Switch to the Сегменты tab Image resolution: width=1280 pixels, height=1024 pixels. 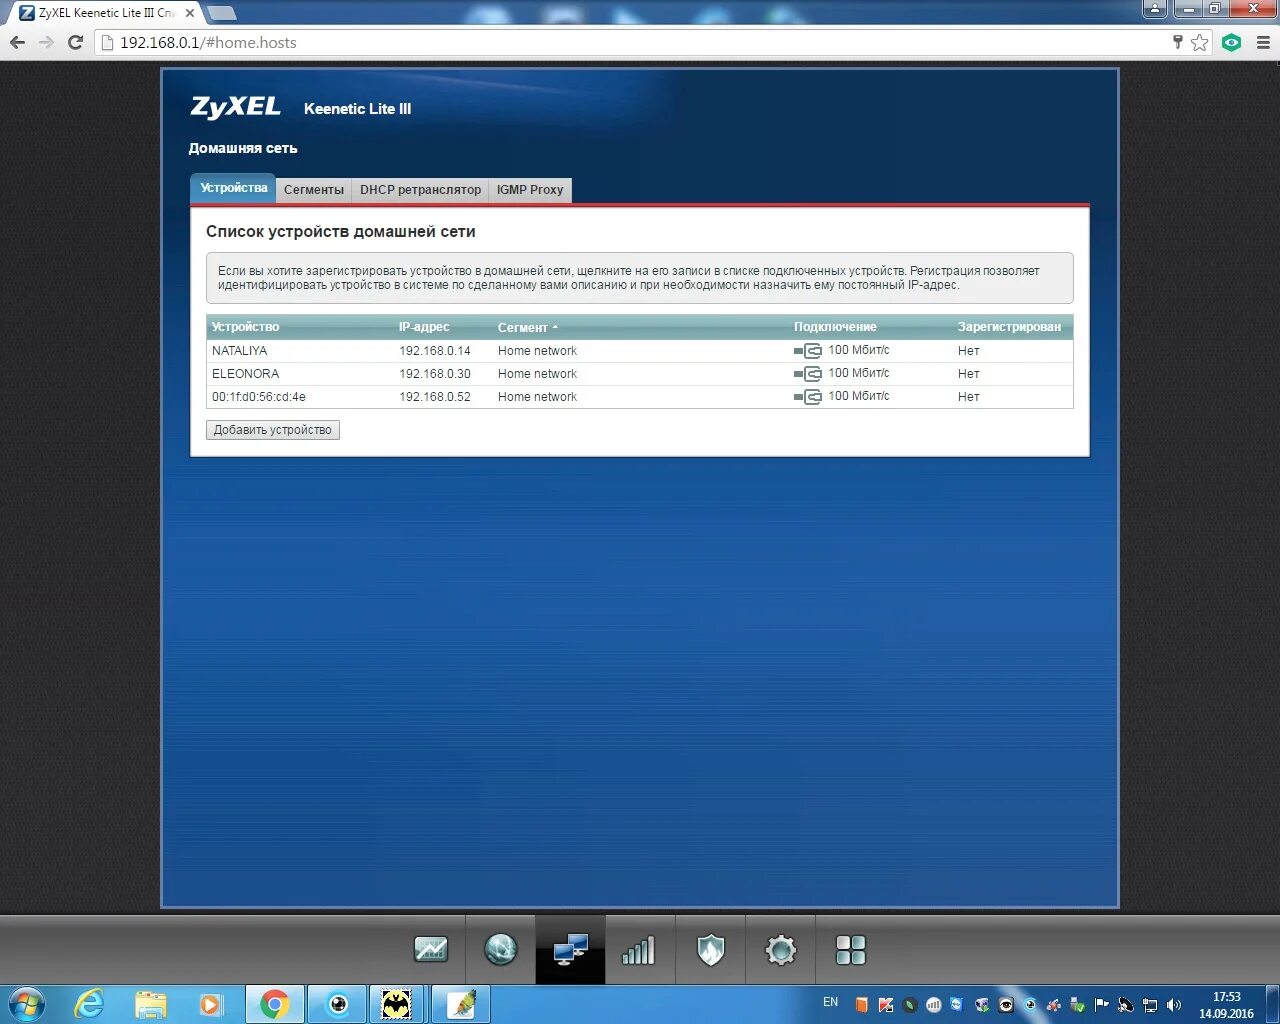(x=313, y=190)
